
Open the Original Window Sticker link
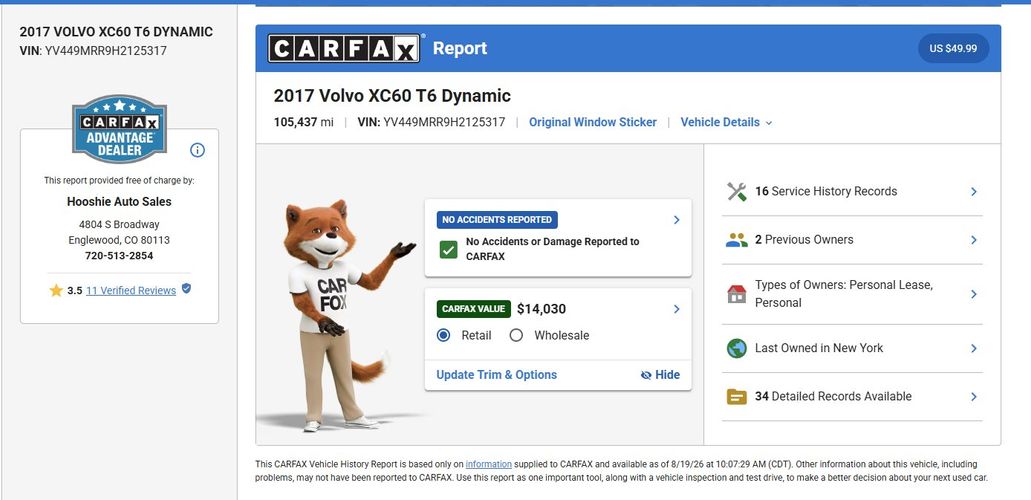592,122
